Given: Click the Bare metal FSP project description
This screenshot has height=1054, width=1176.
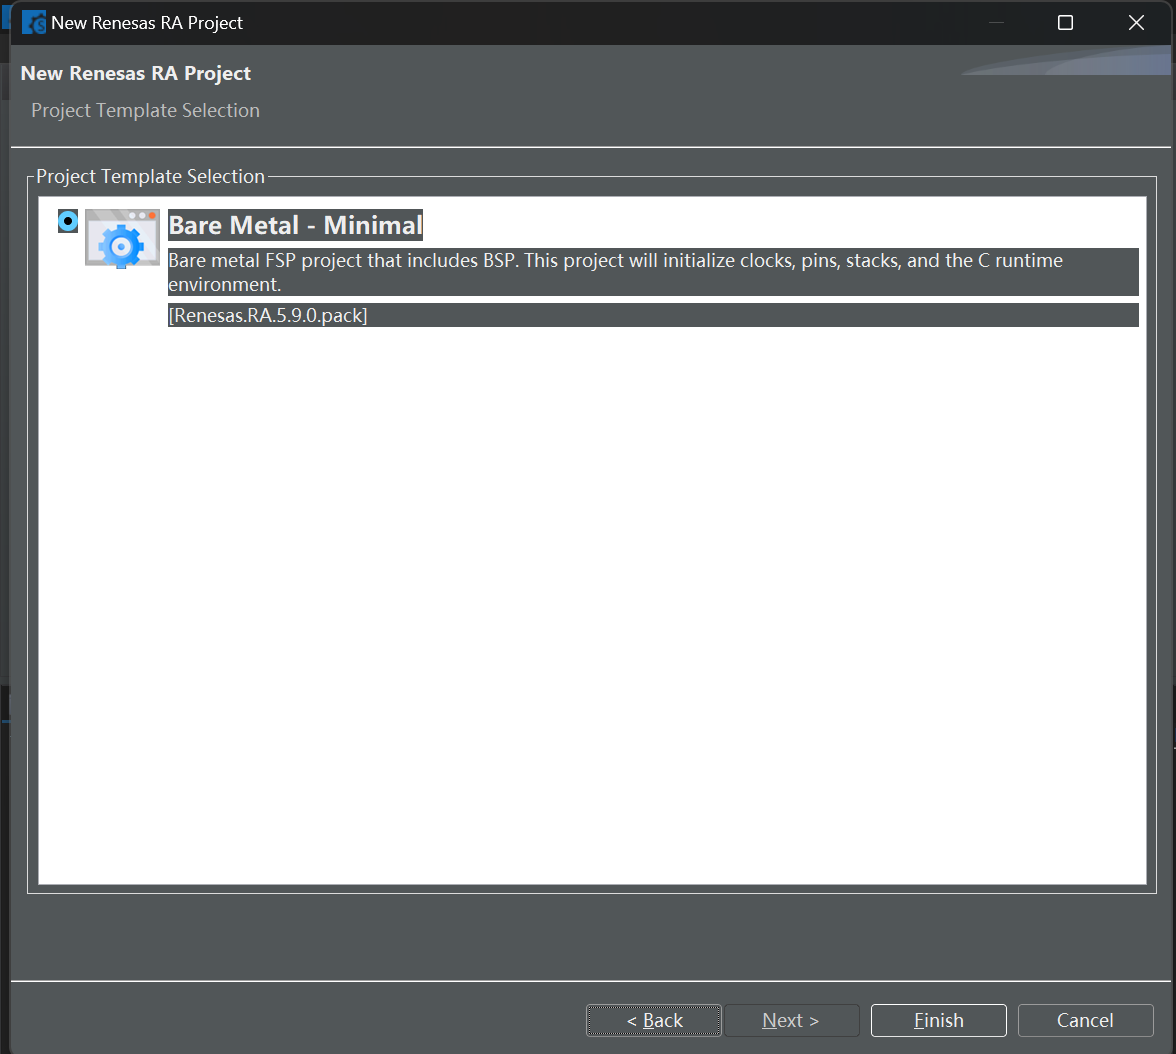Looking at the screenshot, I should tap(652, 272).
